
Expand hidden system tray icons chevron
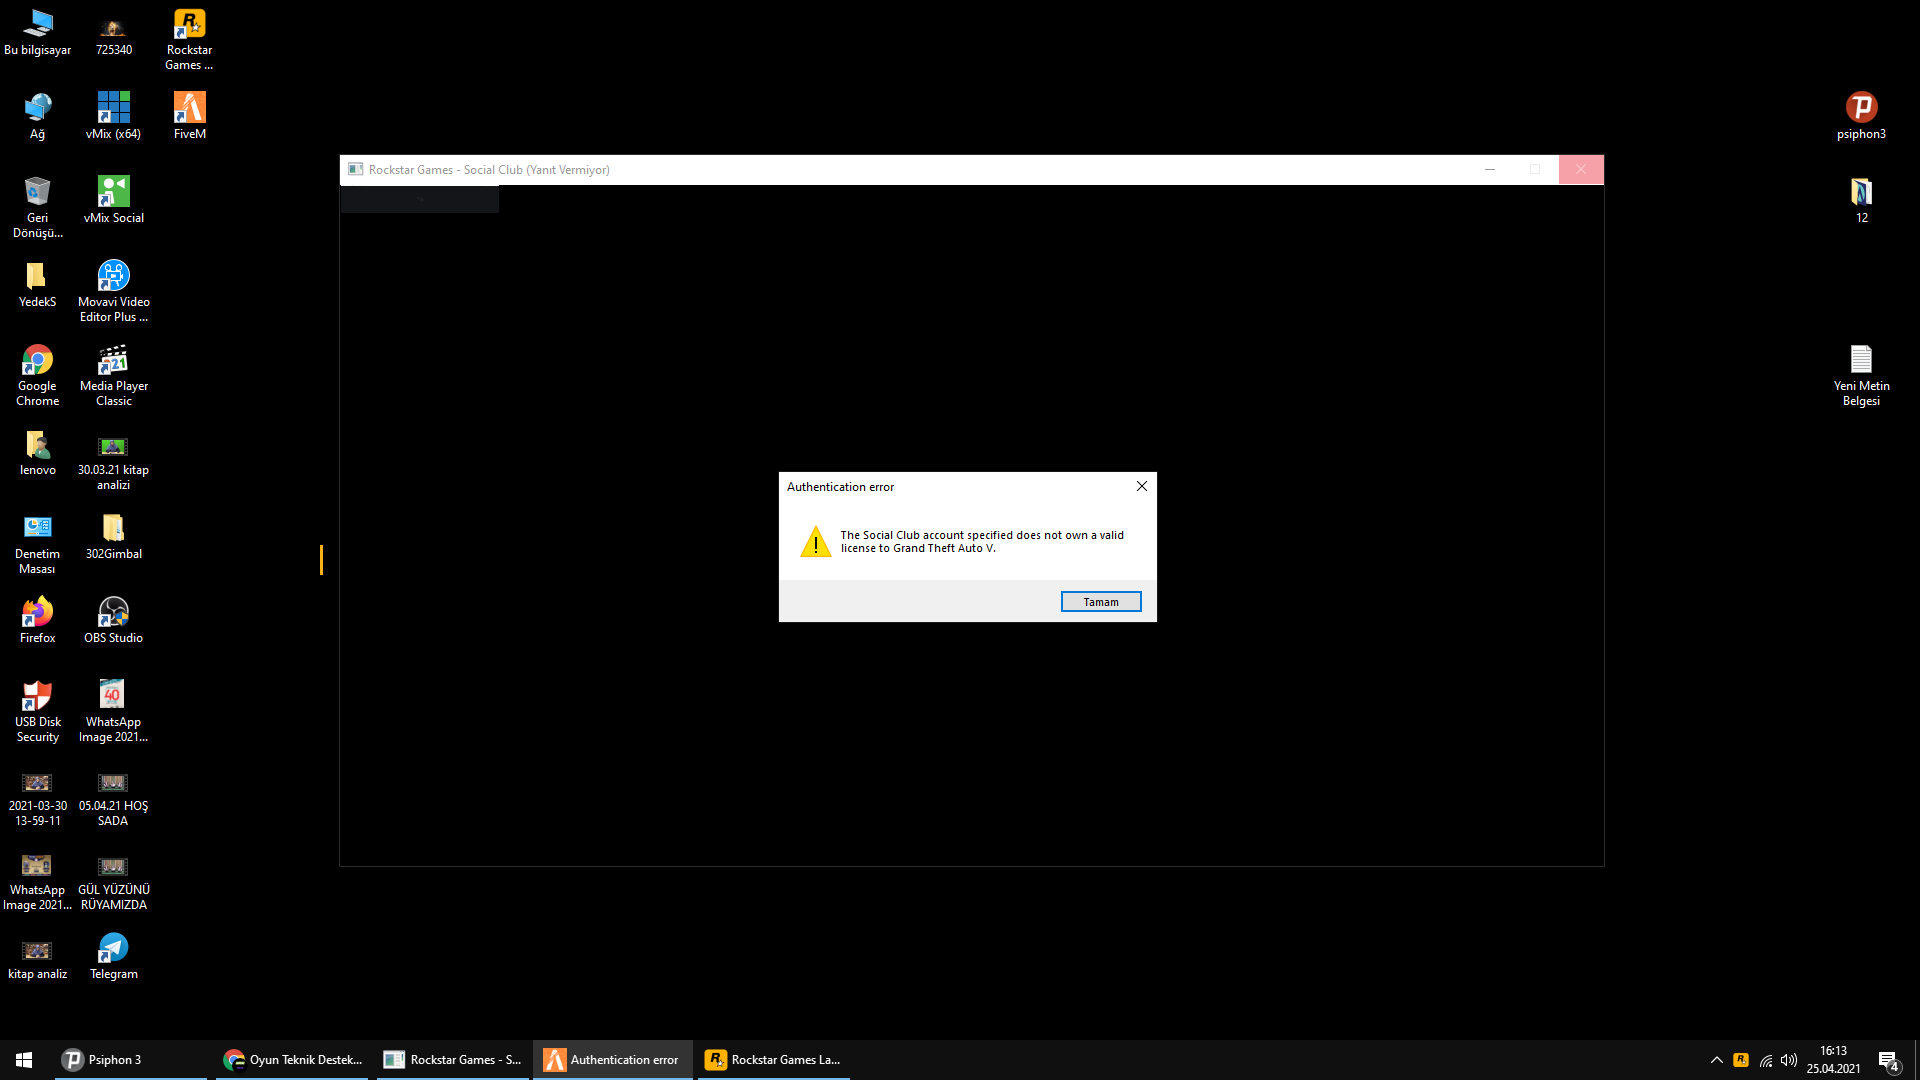point(1716,1059)
